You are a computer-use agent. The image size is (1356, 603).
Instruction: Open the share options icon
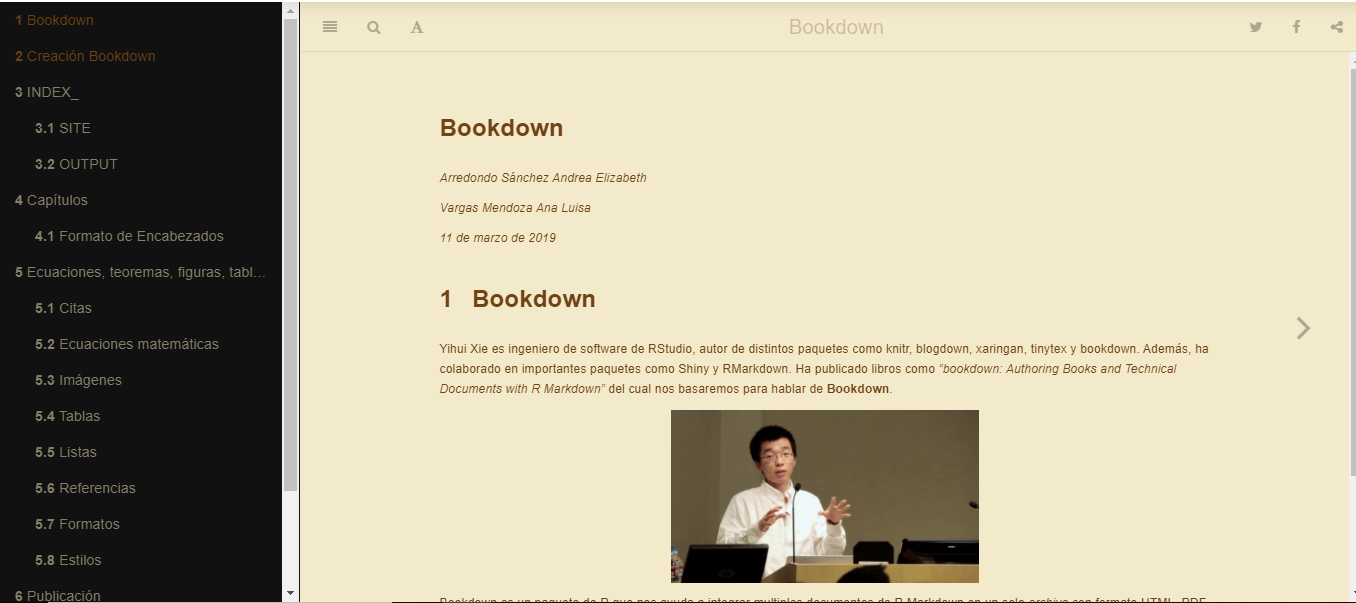coord(1336,27)
